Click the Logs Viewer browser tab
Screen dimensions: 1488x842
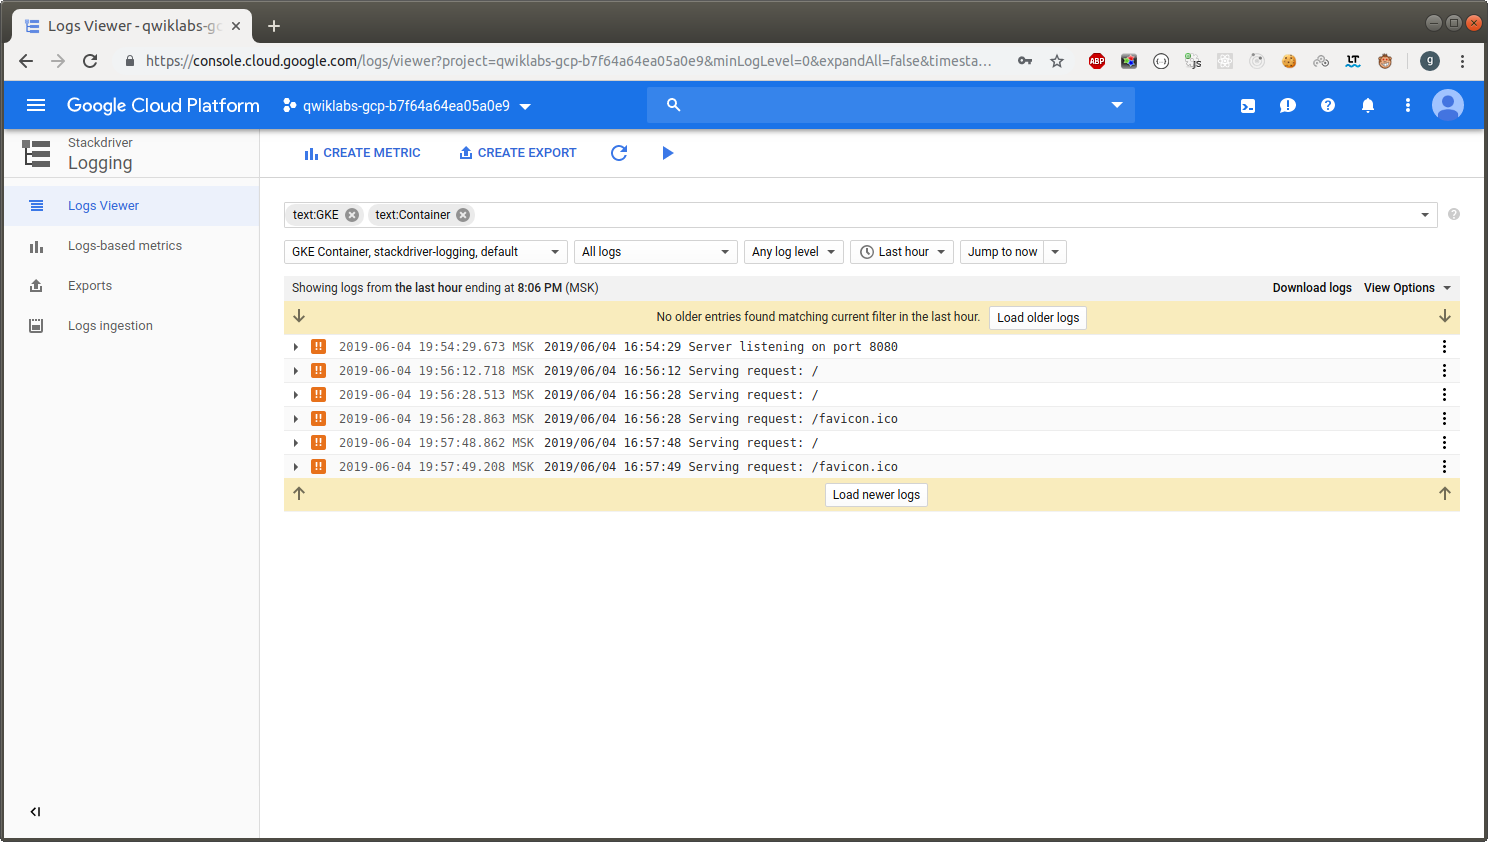pos(131,26)
